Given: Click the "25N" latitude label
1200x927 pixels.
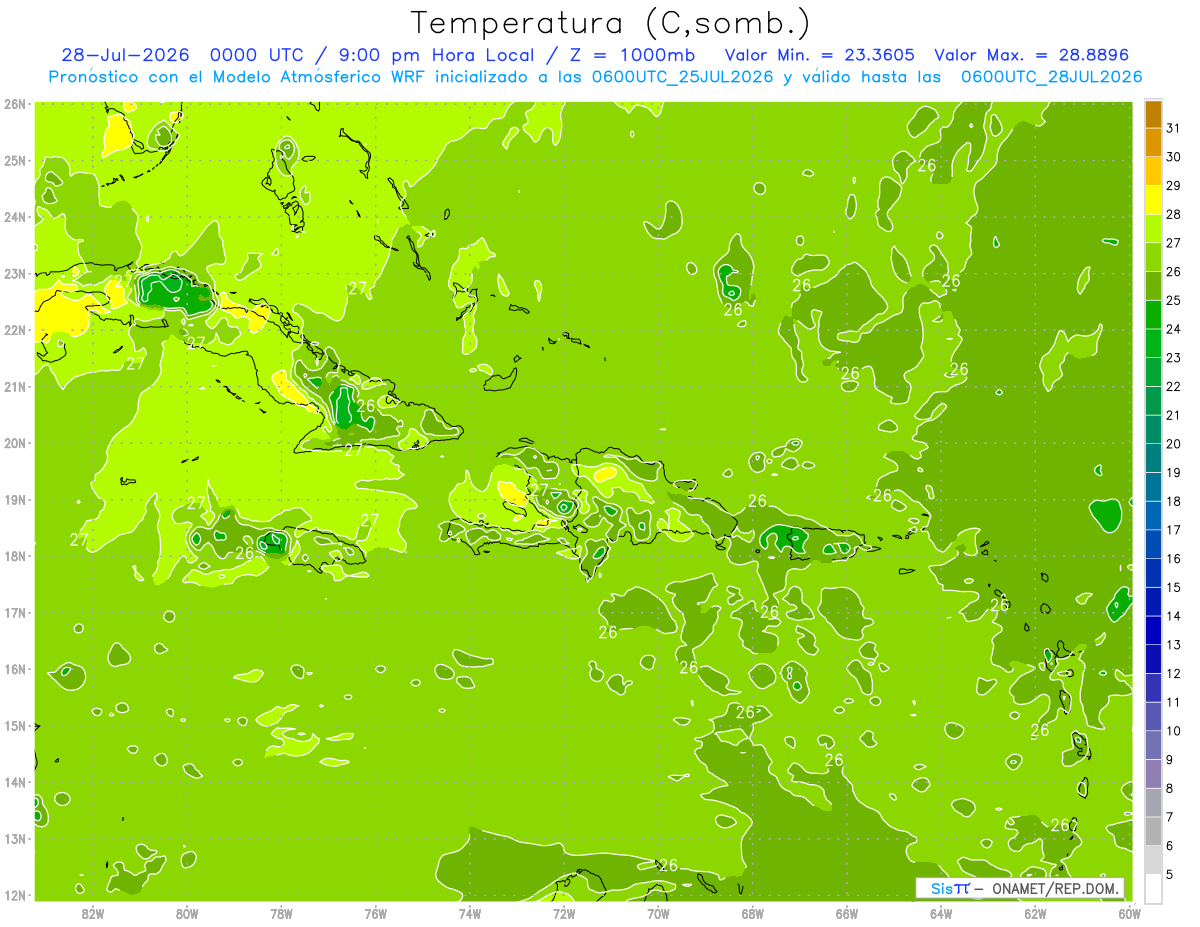Looking at the screenshot, I should [15, 160].
